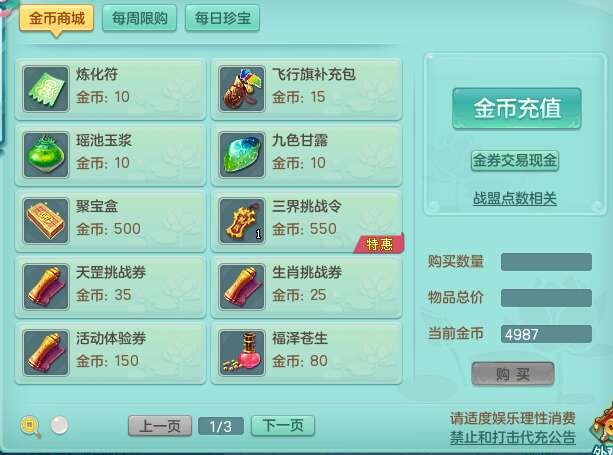Click the 天罡挑战券 scroll icon

point(46,287)
